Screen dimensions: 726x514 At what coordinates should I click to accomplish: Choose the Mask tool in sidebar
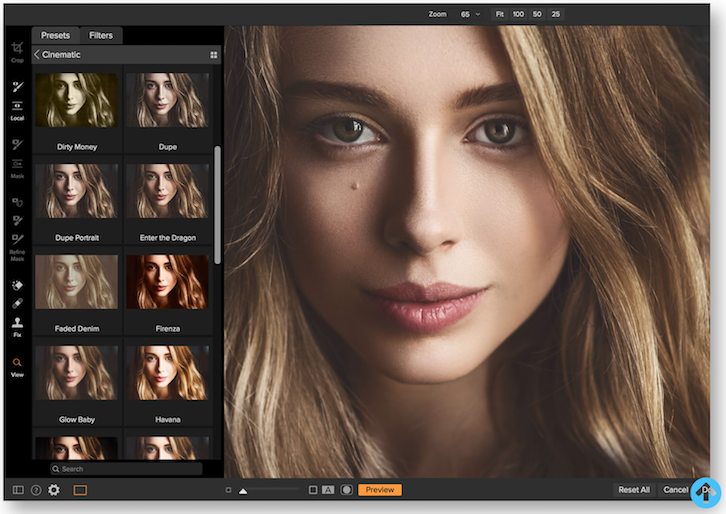(x=17, y=165)
